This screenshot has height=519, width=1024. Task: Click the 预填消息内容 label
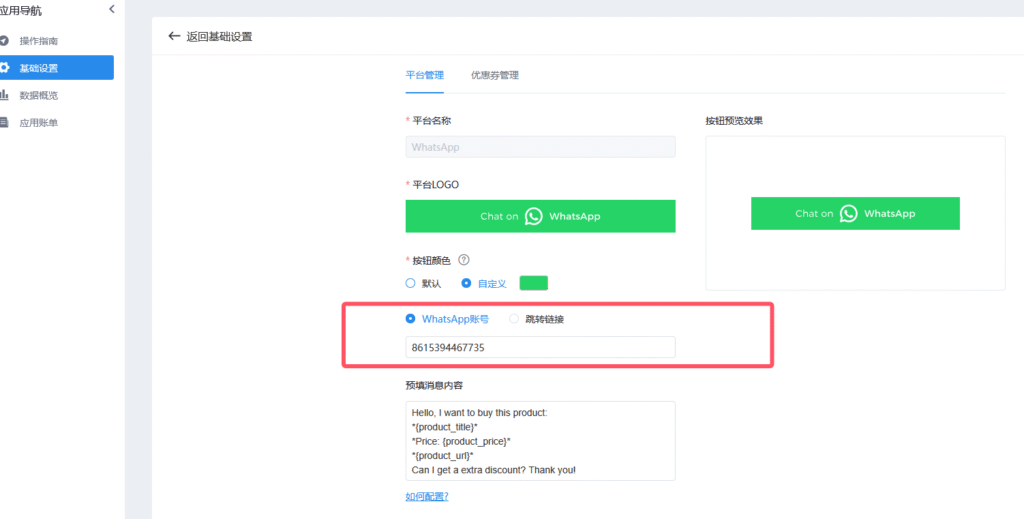coord(434,386)
